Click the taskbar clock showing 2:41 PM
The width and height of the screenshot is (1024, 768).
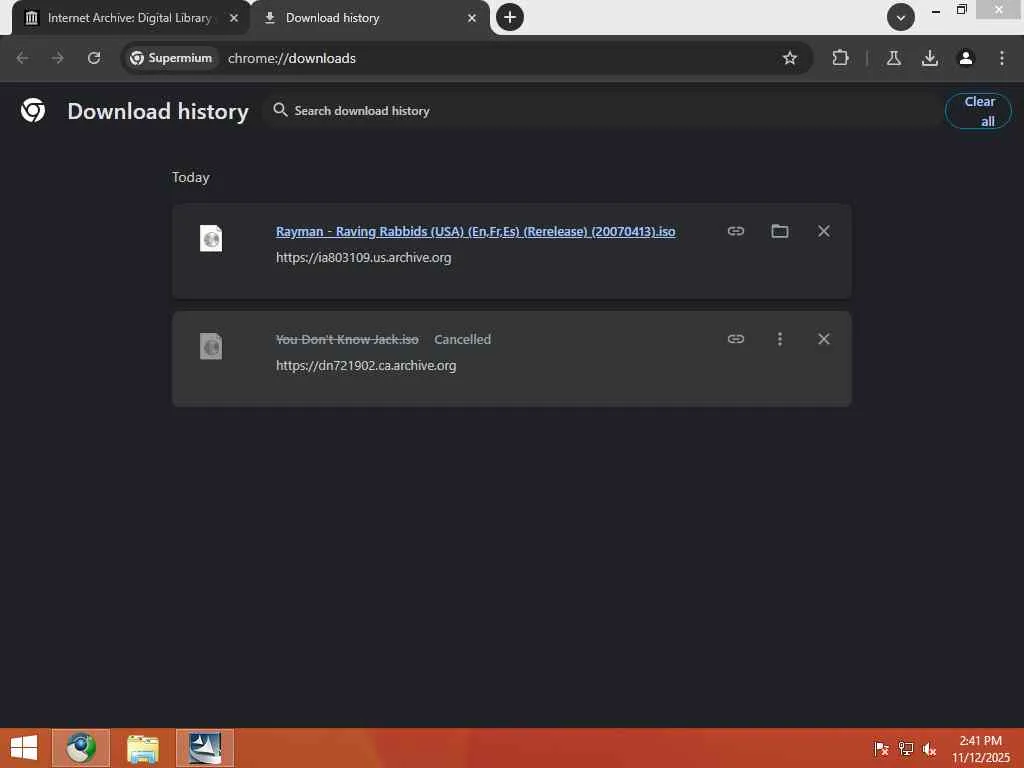coord(980,748)
